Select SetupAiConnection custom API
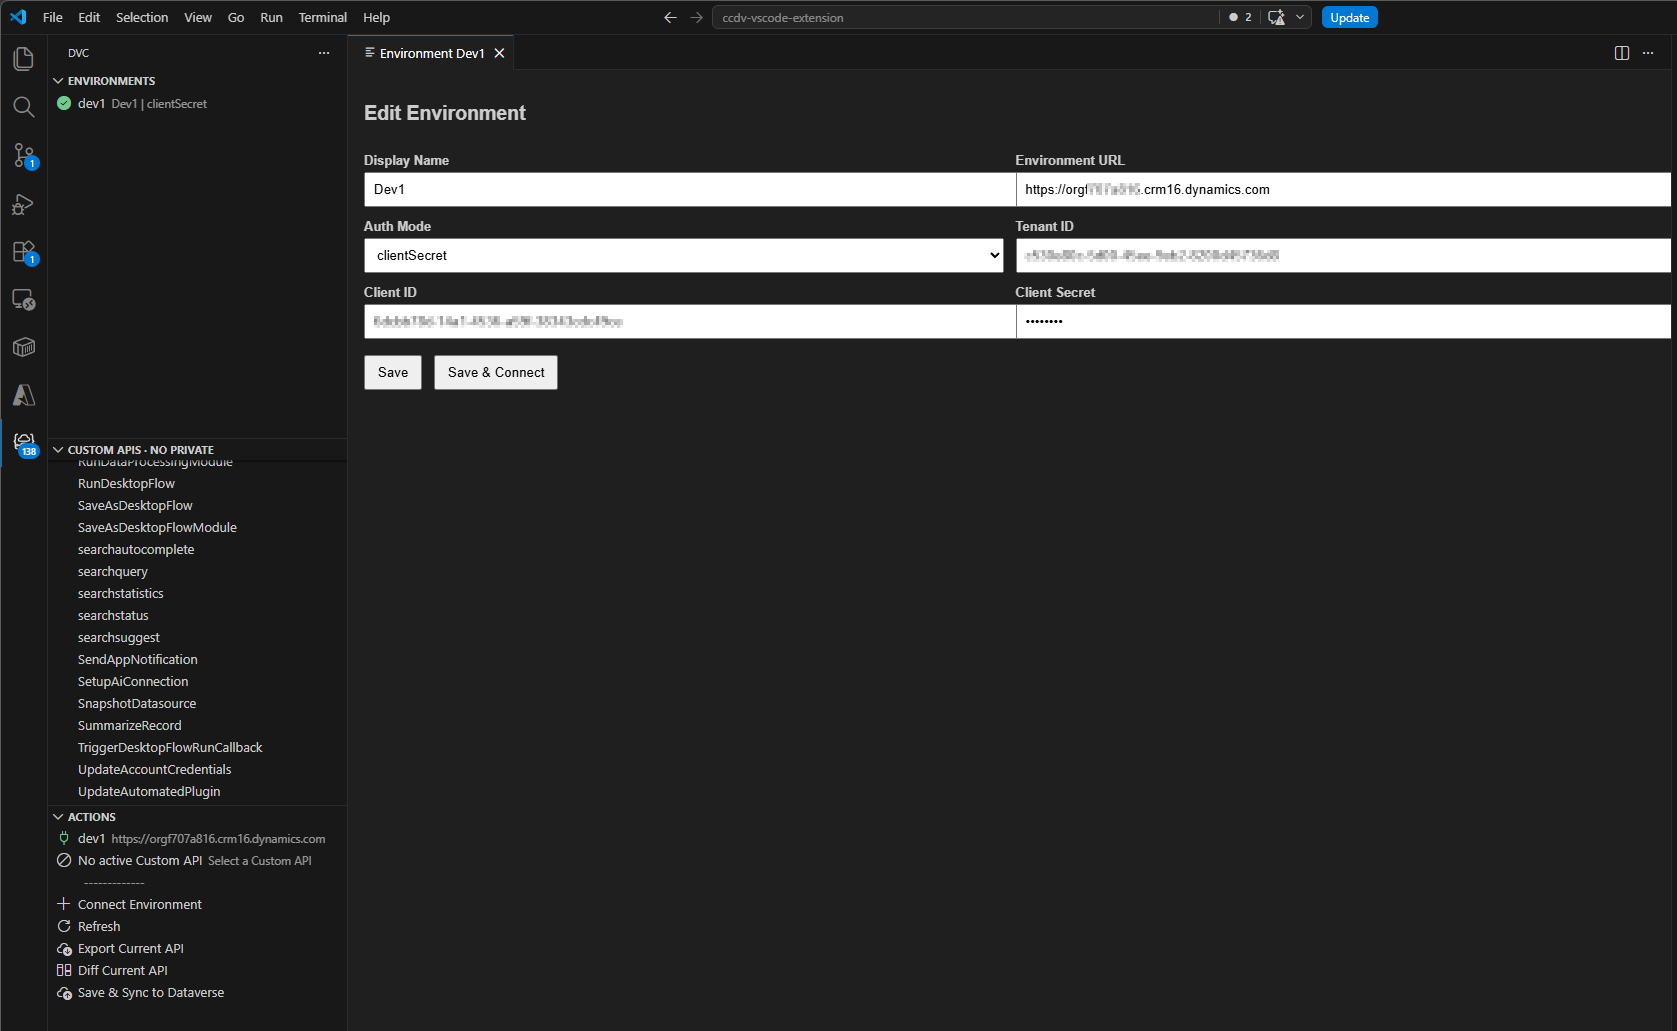 (x=133, y=681)
